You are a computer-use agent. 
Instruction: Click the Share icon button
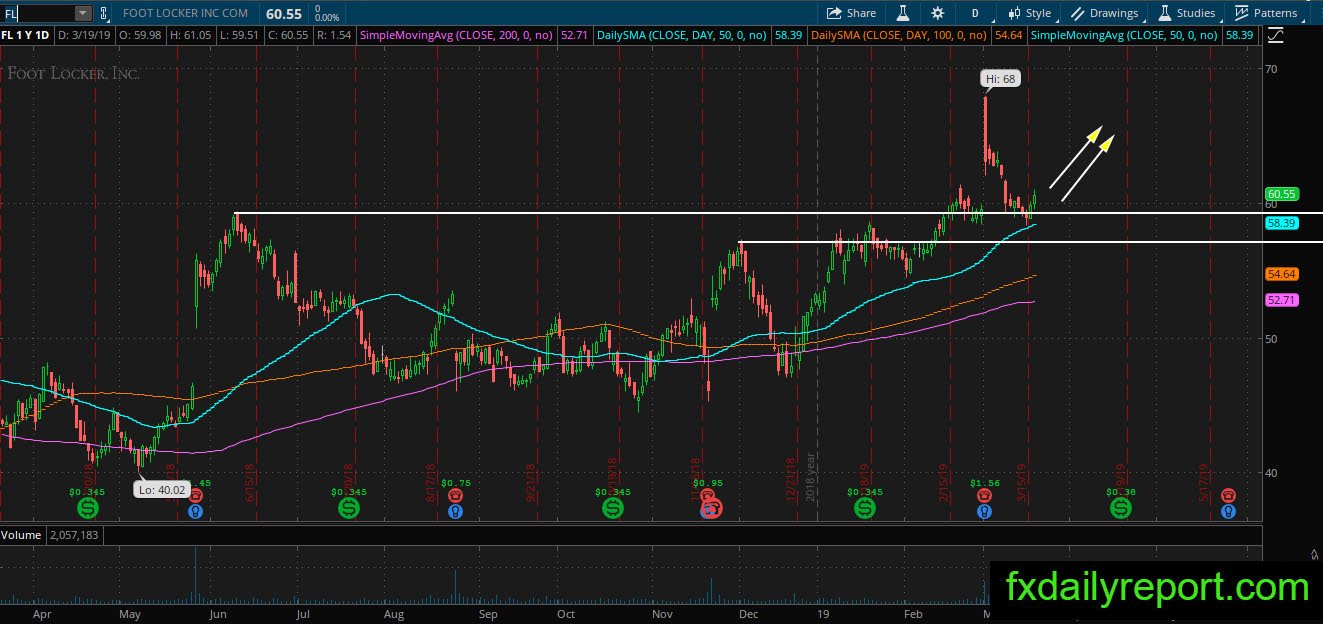tap(851, 13)
